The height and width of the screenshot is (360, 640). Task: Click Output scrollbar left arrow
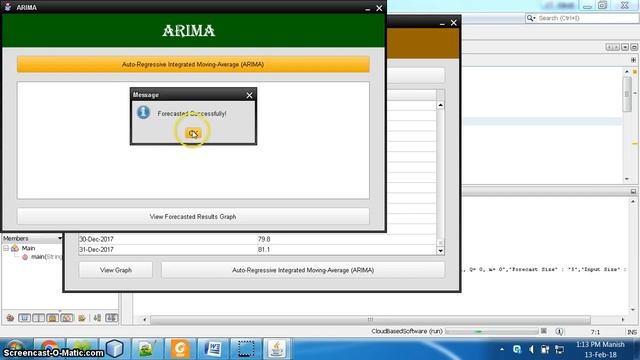click(144, 320)
